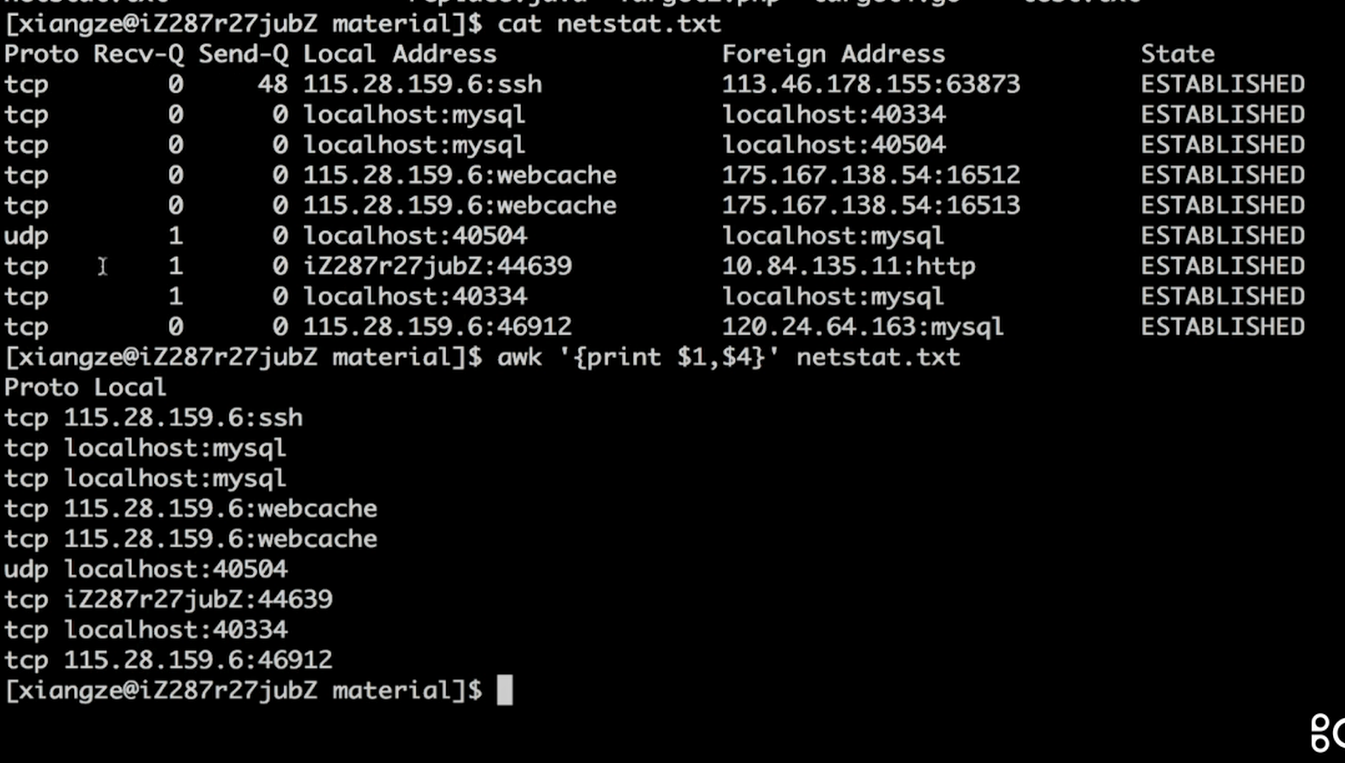Click the block cursor at the prompt

click(504, 690)
